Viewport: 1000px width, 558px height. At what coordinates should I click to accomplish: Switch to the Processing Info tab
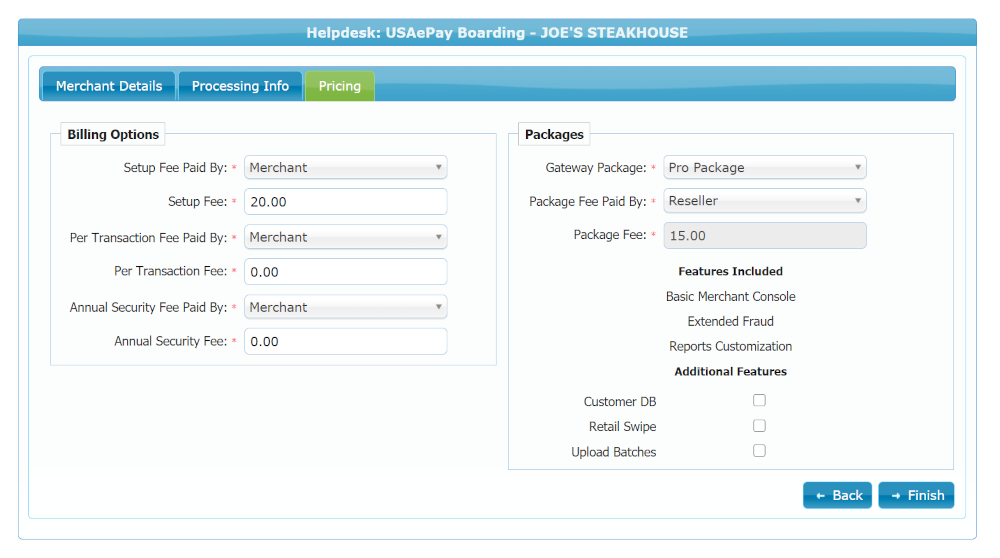240,86
